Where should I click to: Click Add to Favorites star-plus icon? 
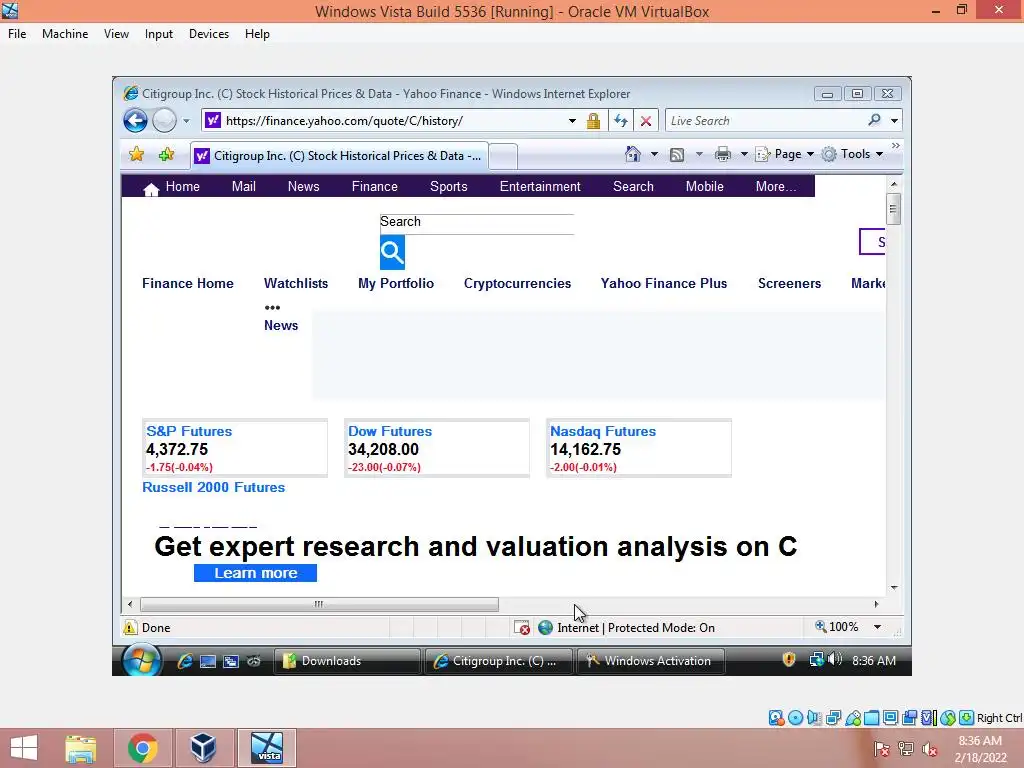pos(167,154)
